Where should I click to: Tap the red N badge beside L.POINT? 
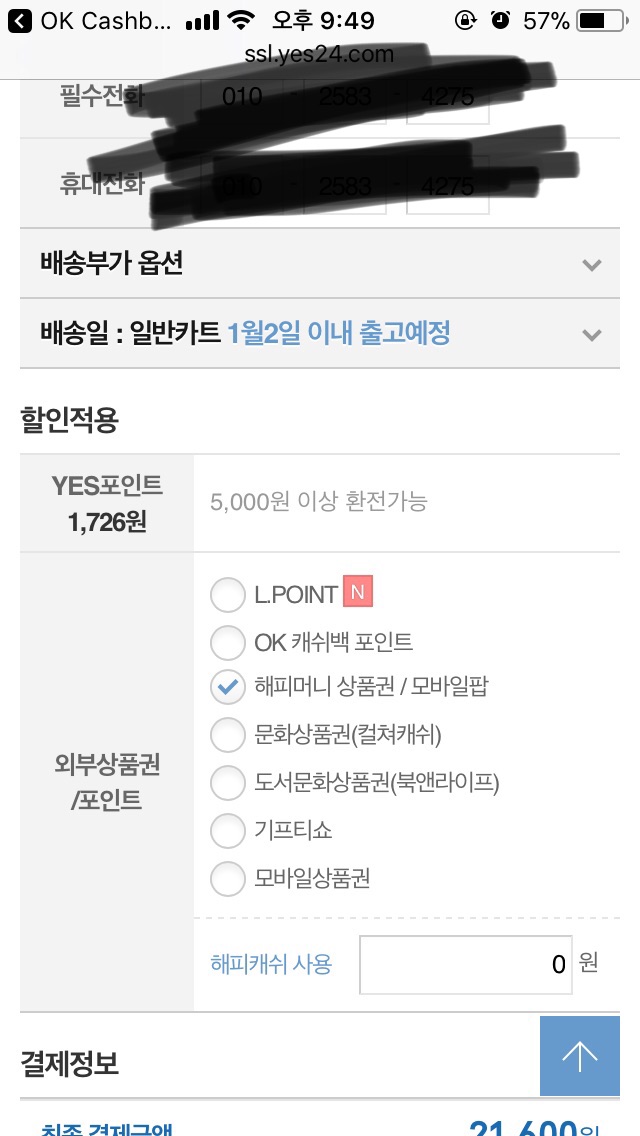point(357,592)
